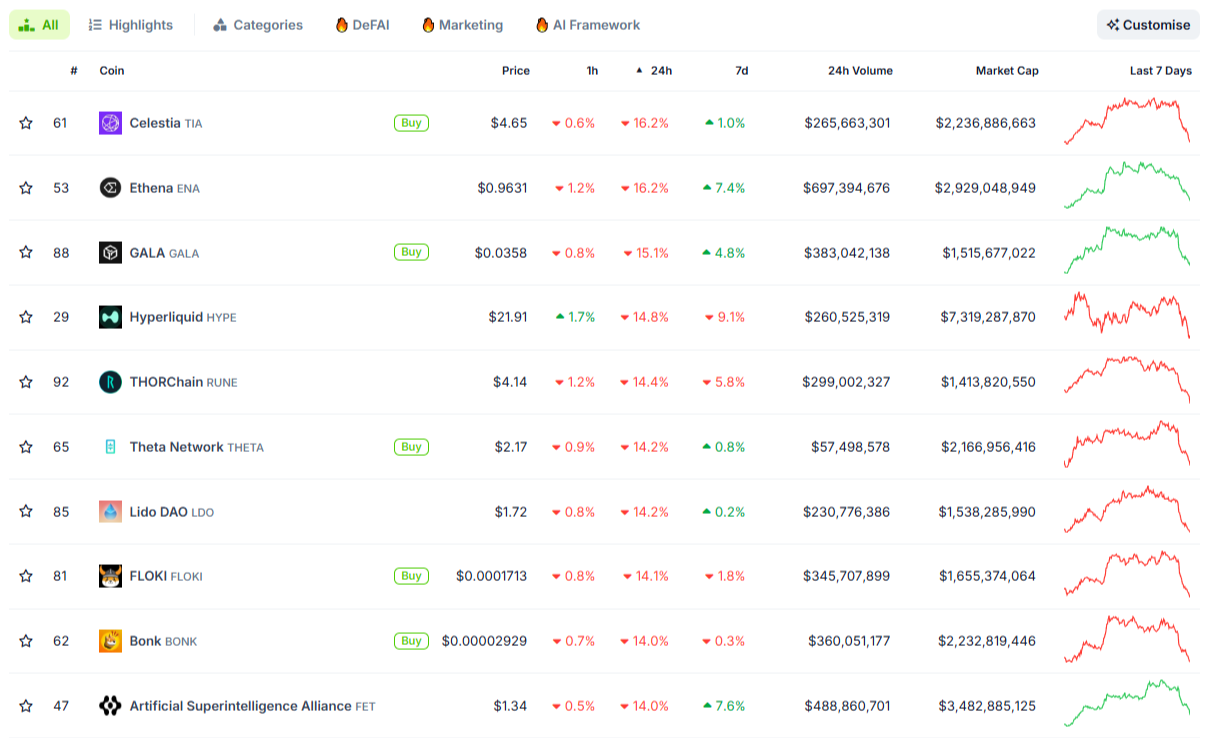Switch to the Highlights tab
This screenshot has width=1209, height=738.
click(x=130, y=25)
